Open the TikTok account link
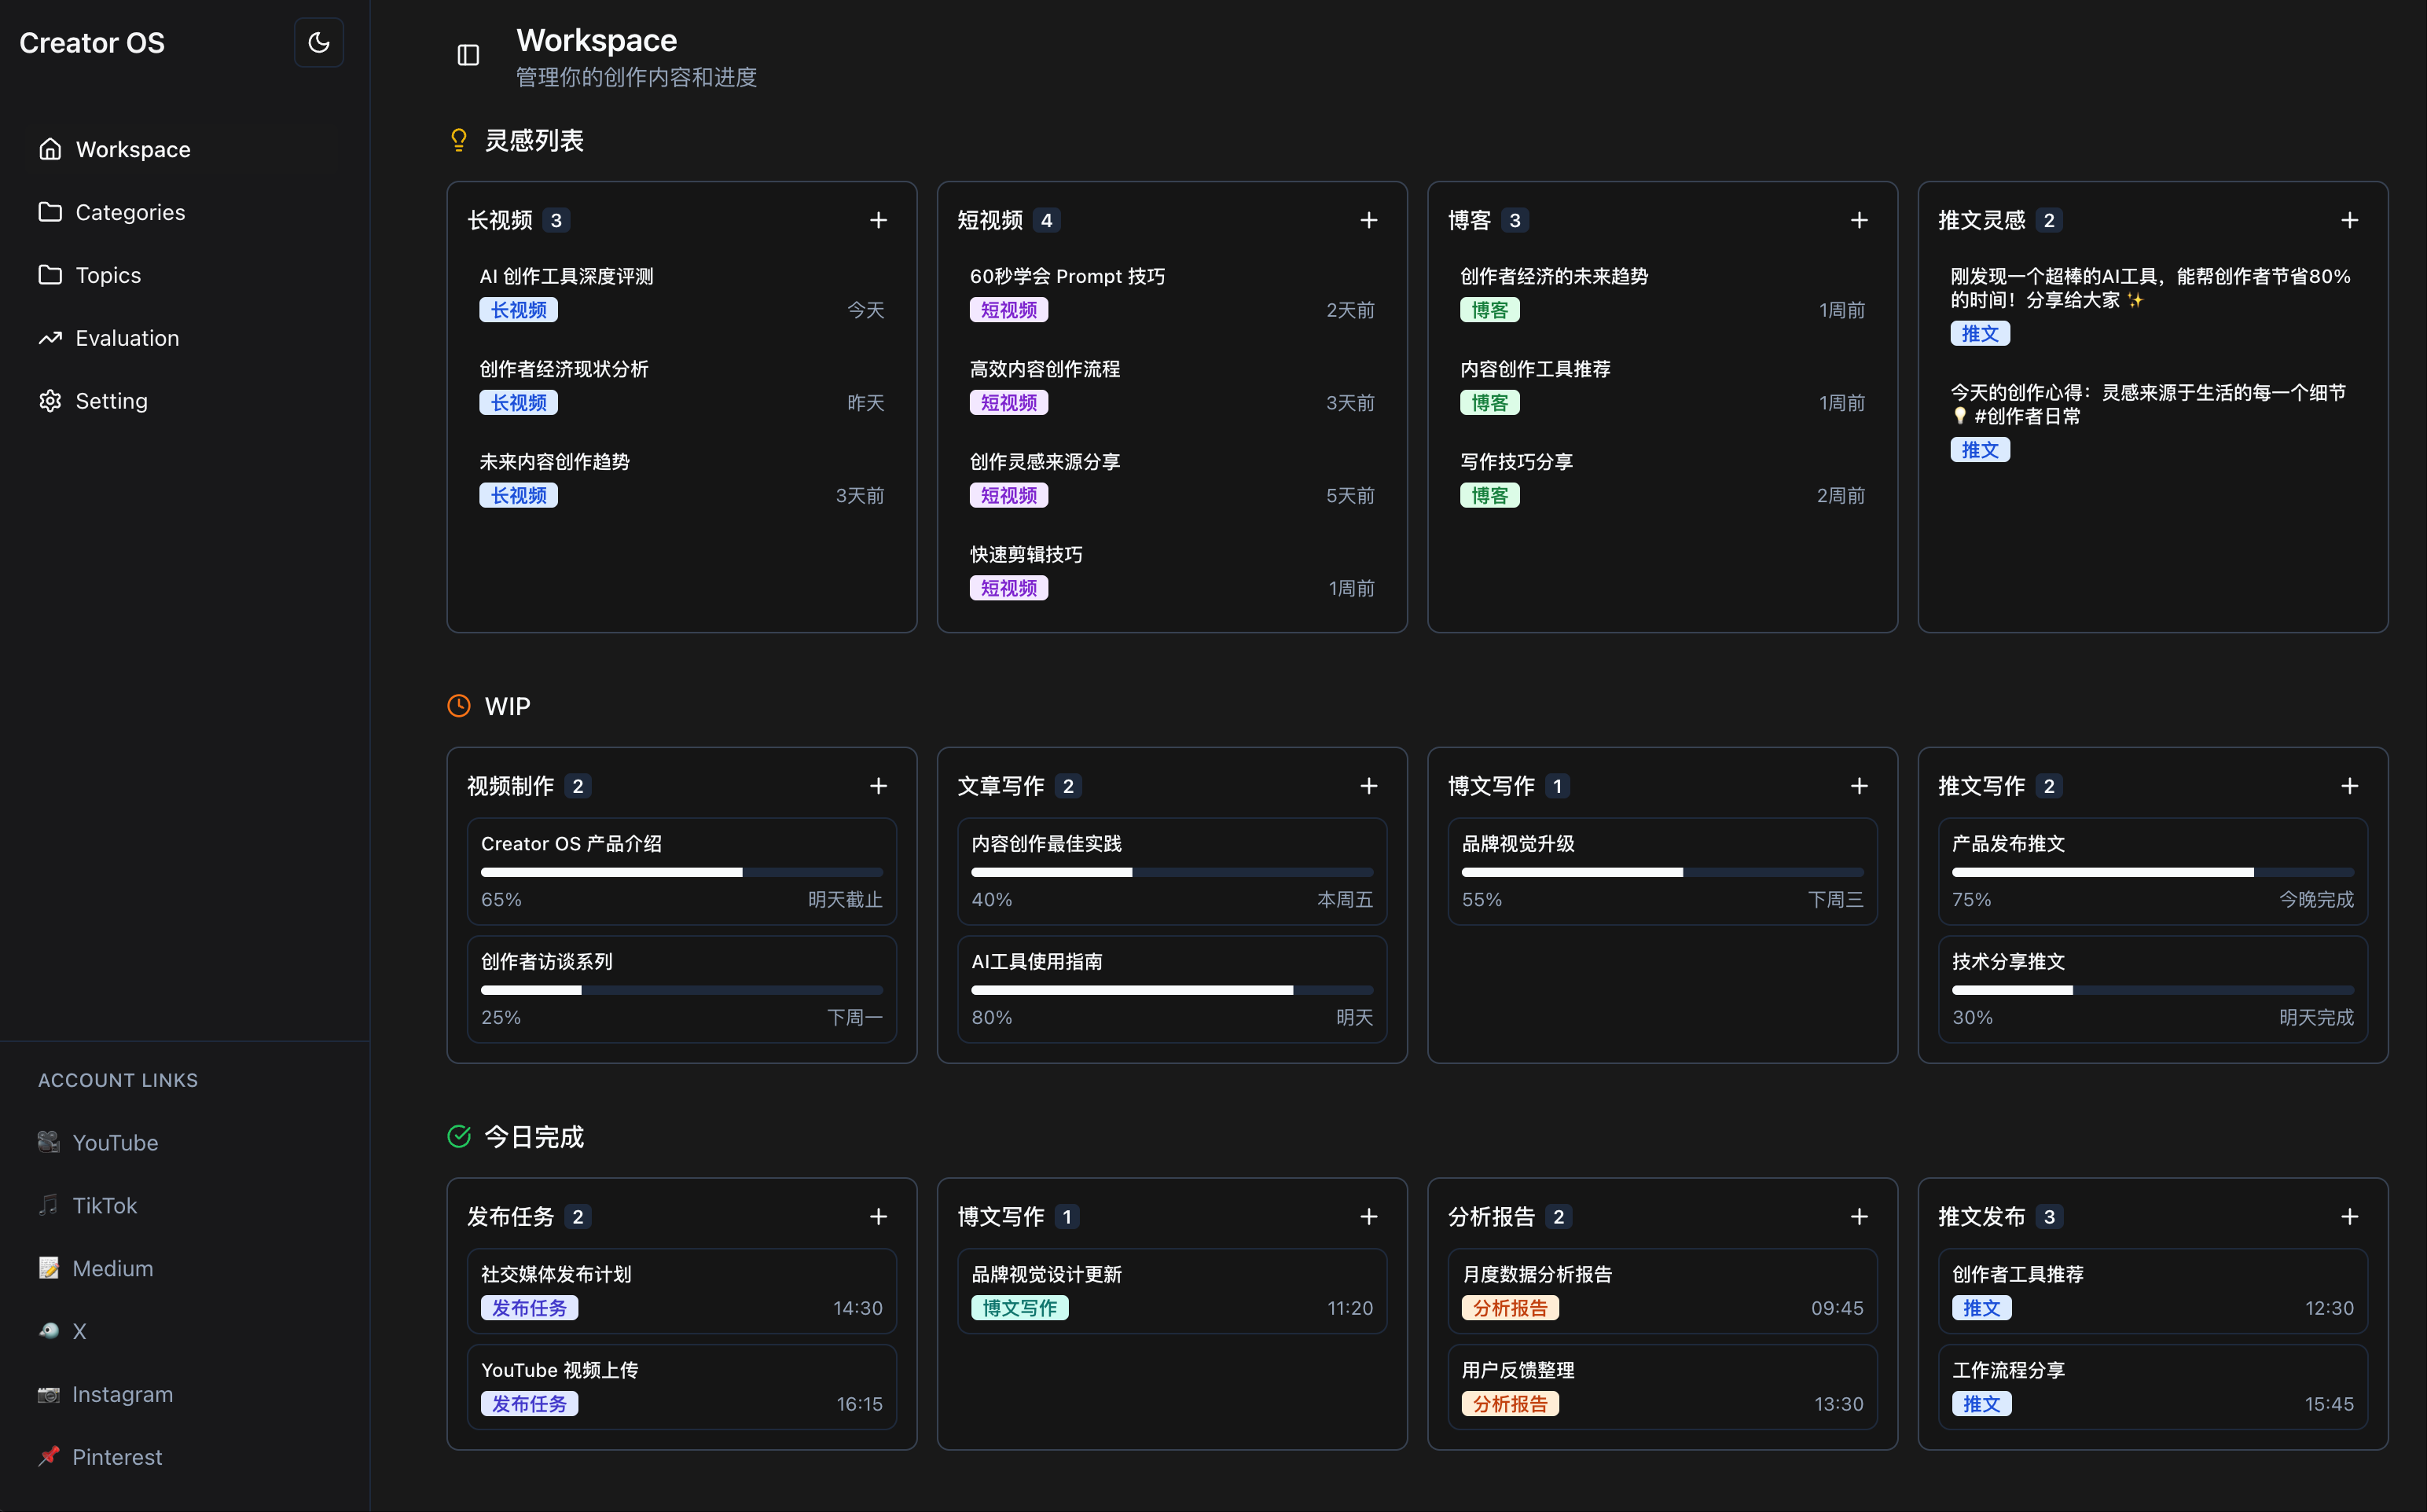Screen dimensions: 2427x1512 185,1205
